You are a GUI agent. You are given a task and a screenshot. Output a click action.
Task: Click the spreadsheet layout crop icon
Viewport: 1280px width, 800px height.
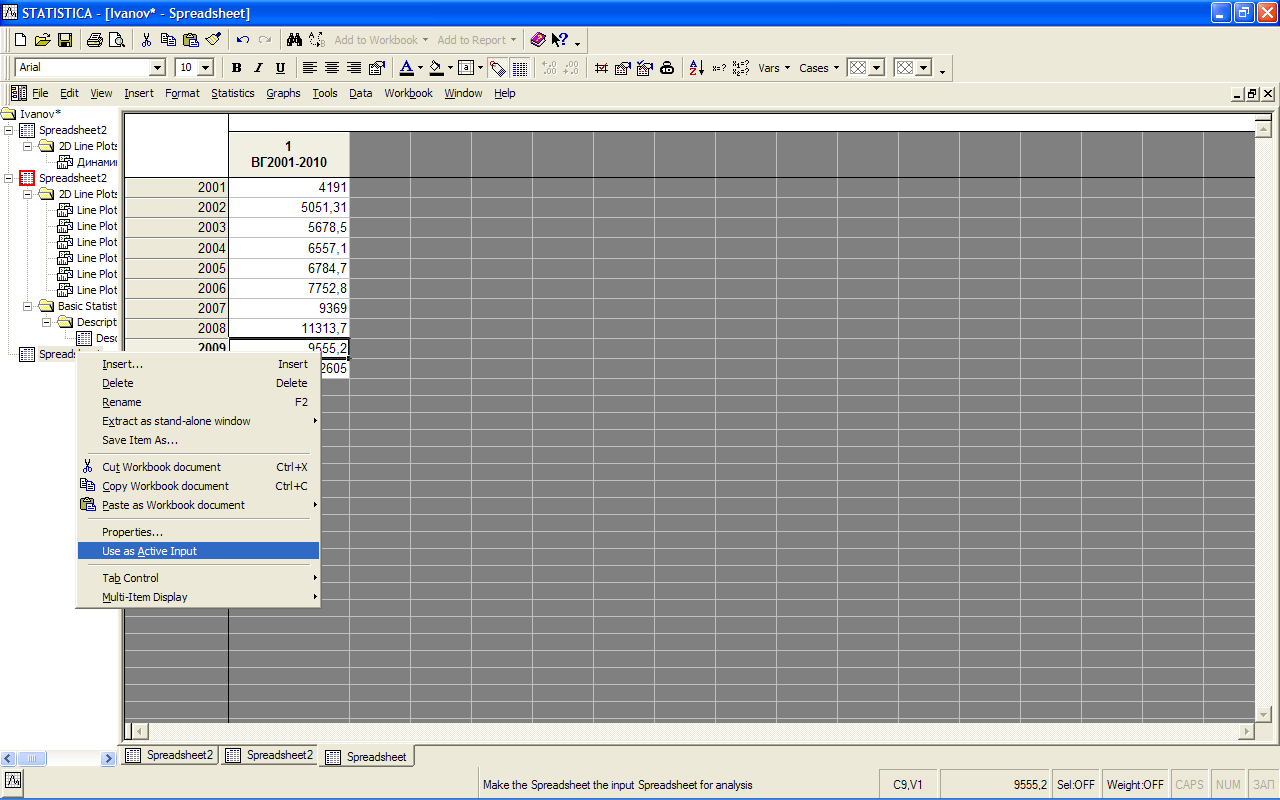pyautogui.click(x=601, y=68)
